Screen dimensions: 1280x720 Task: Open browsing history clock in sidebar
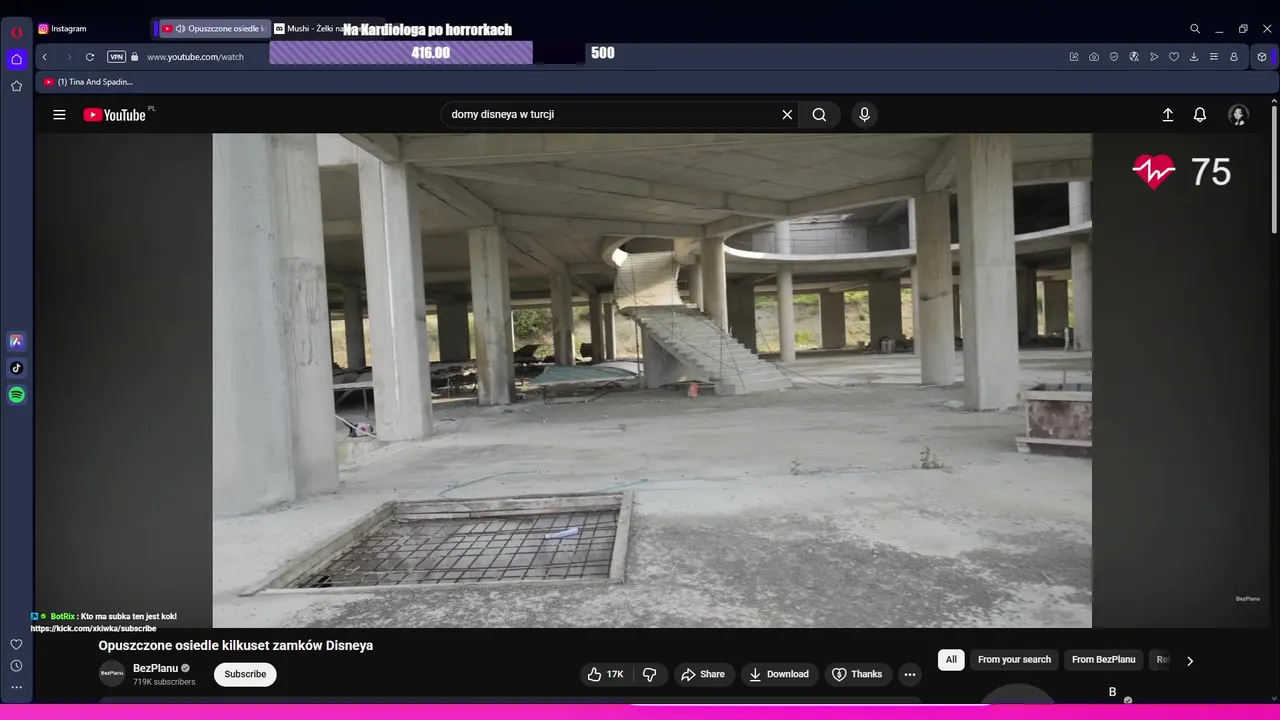pyautogui.click(x=16, y=666)
